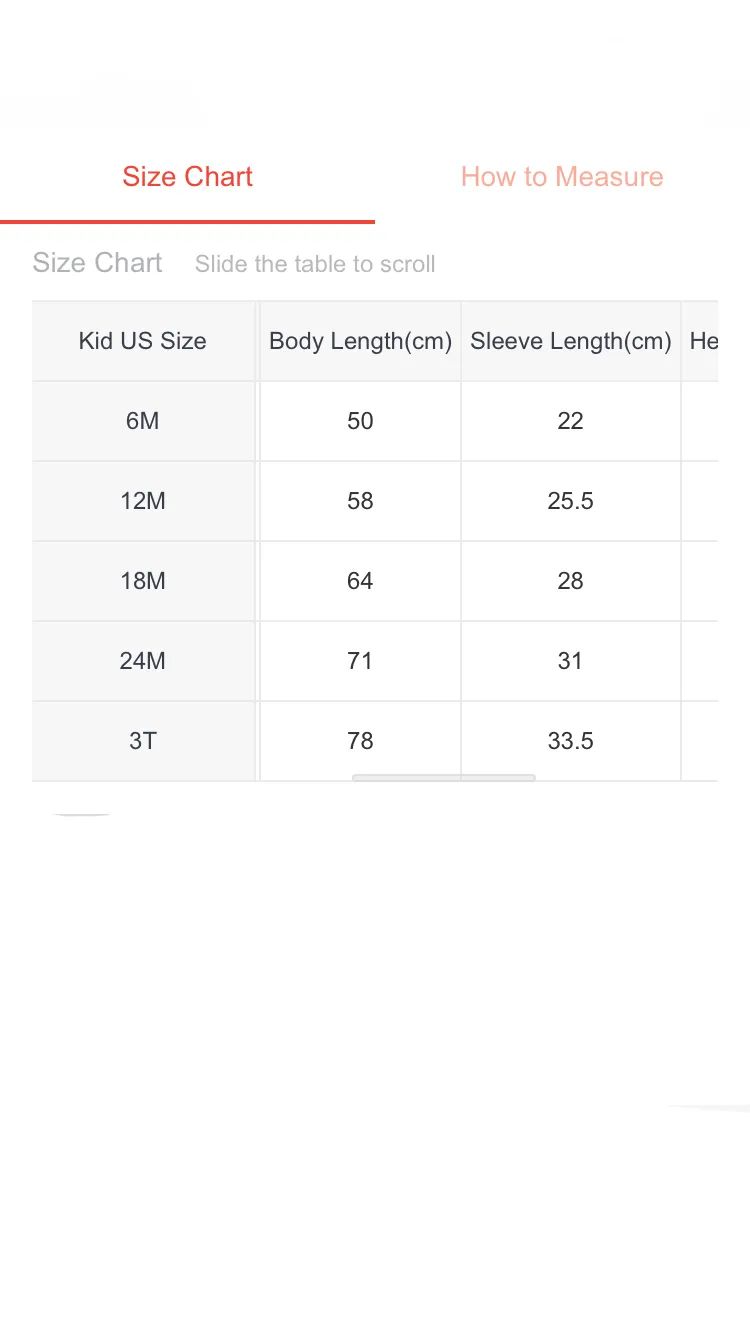Click body length value 71
750x1334 pixels.
360,661
